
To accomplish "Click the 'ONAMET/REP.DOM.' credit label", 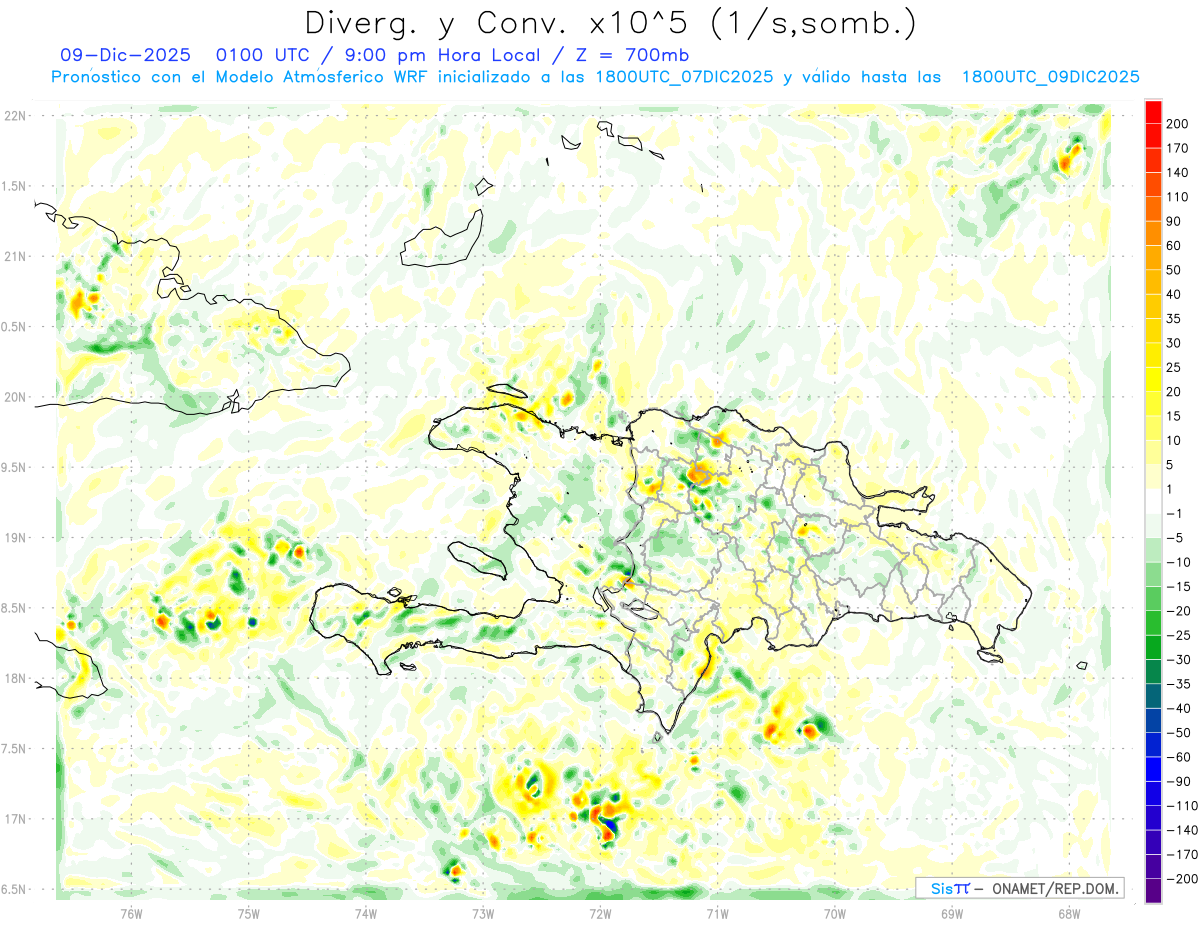I will coord(1055,888).
